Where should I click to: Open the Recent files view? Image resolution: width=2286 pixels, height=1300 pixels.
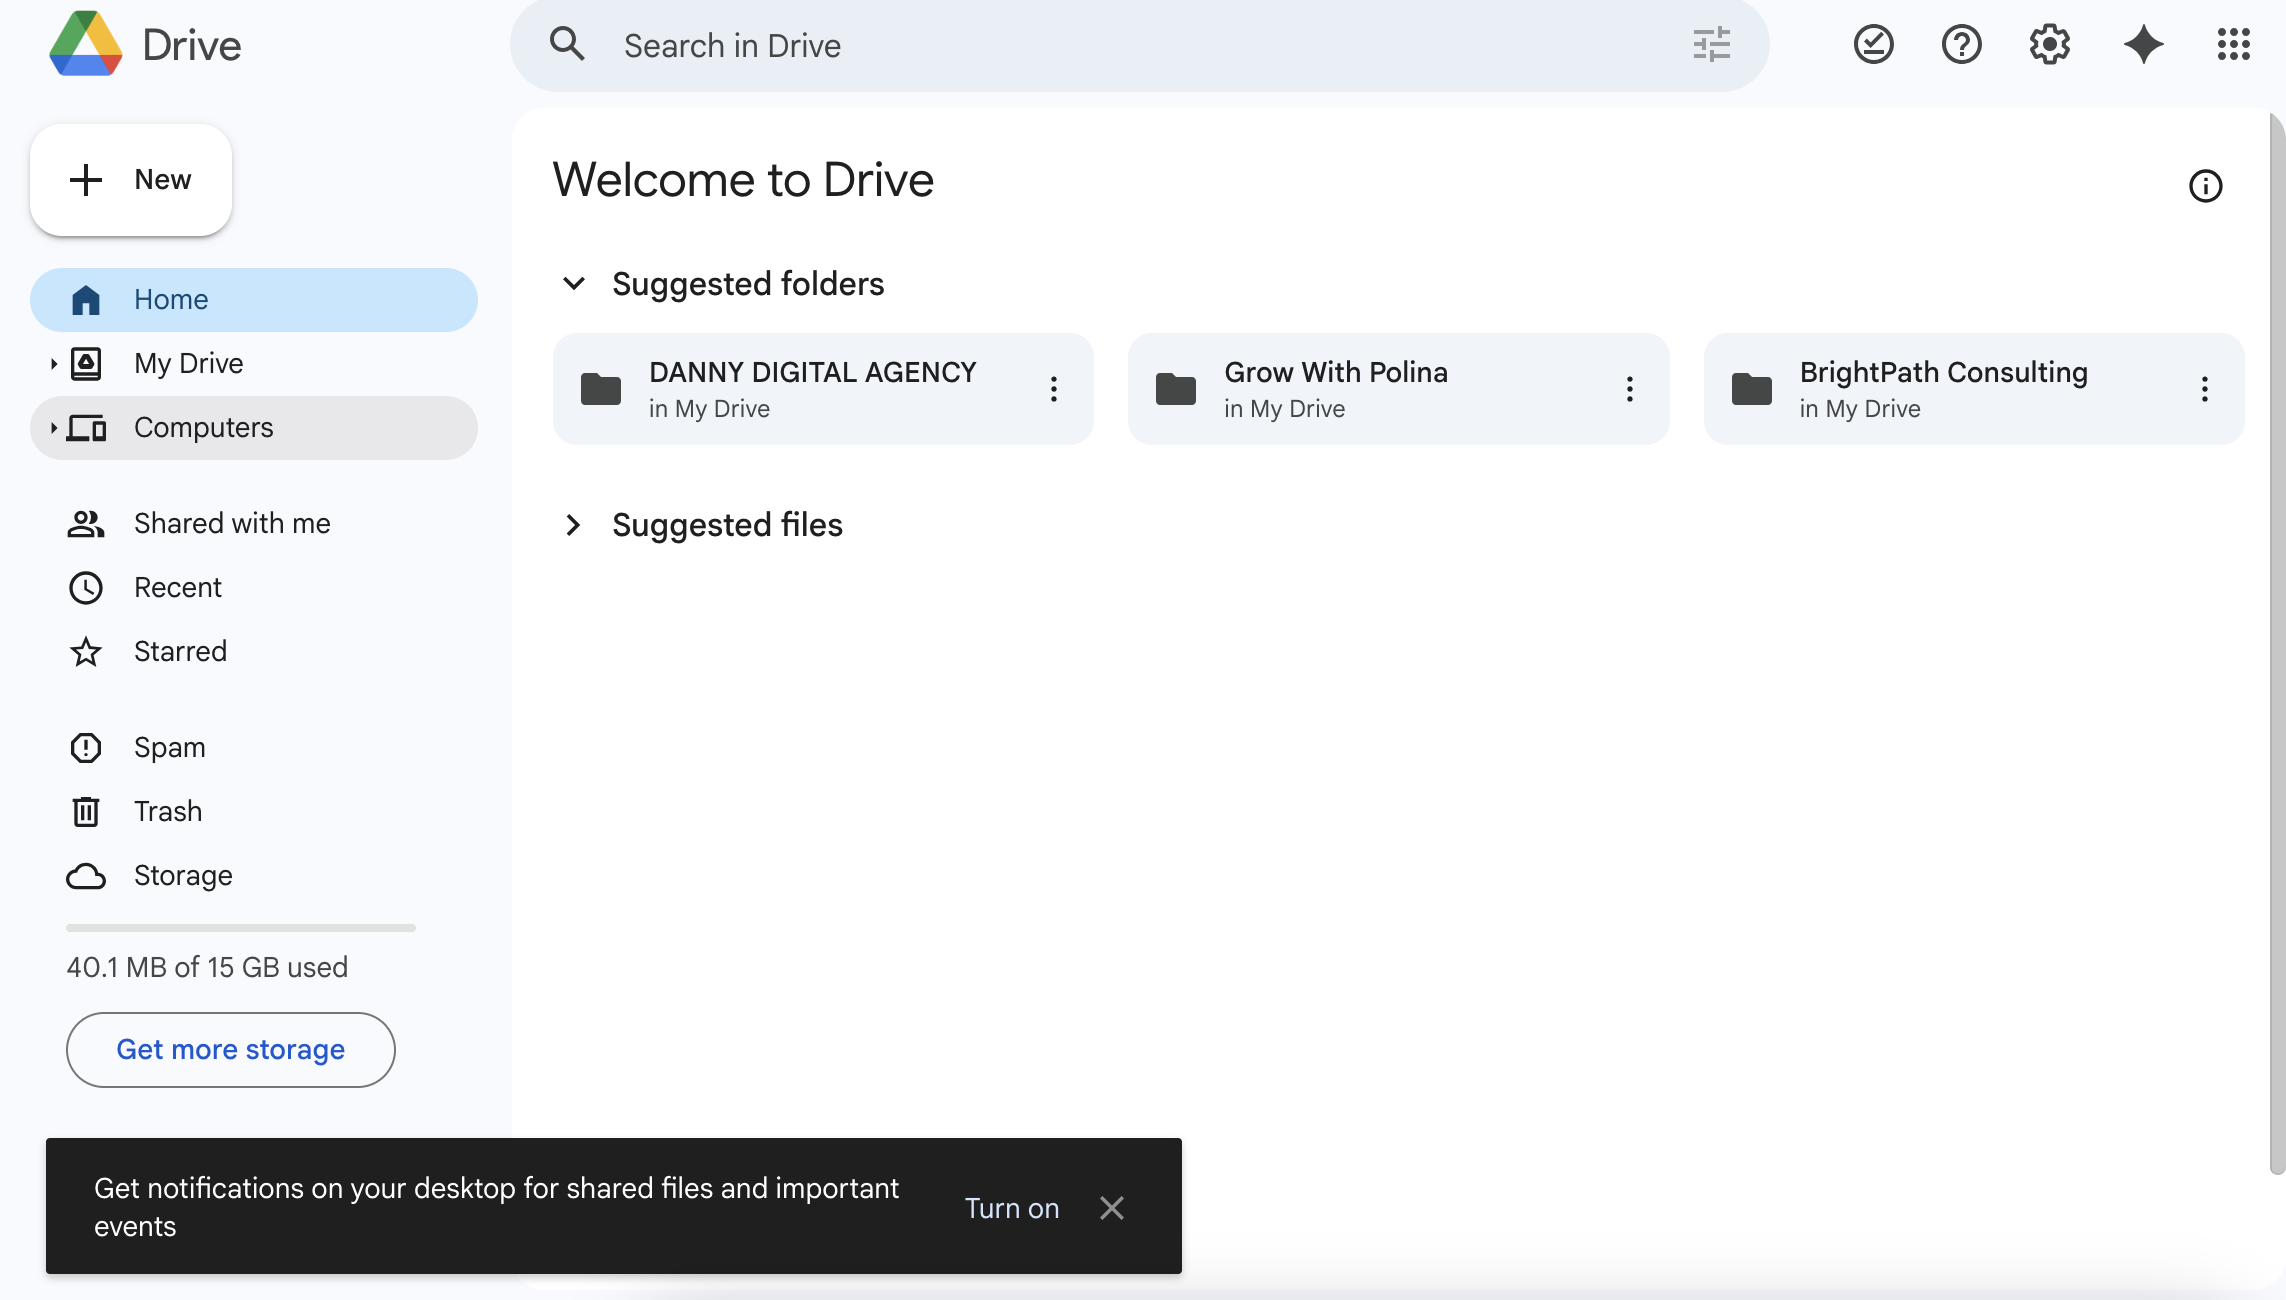coord(254,588)
